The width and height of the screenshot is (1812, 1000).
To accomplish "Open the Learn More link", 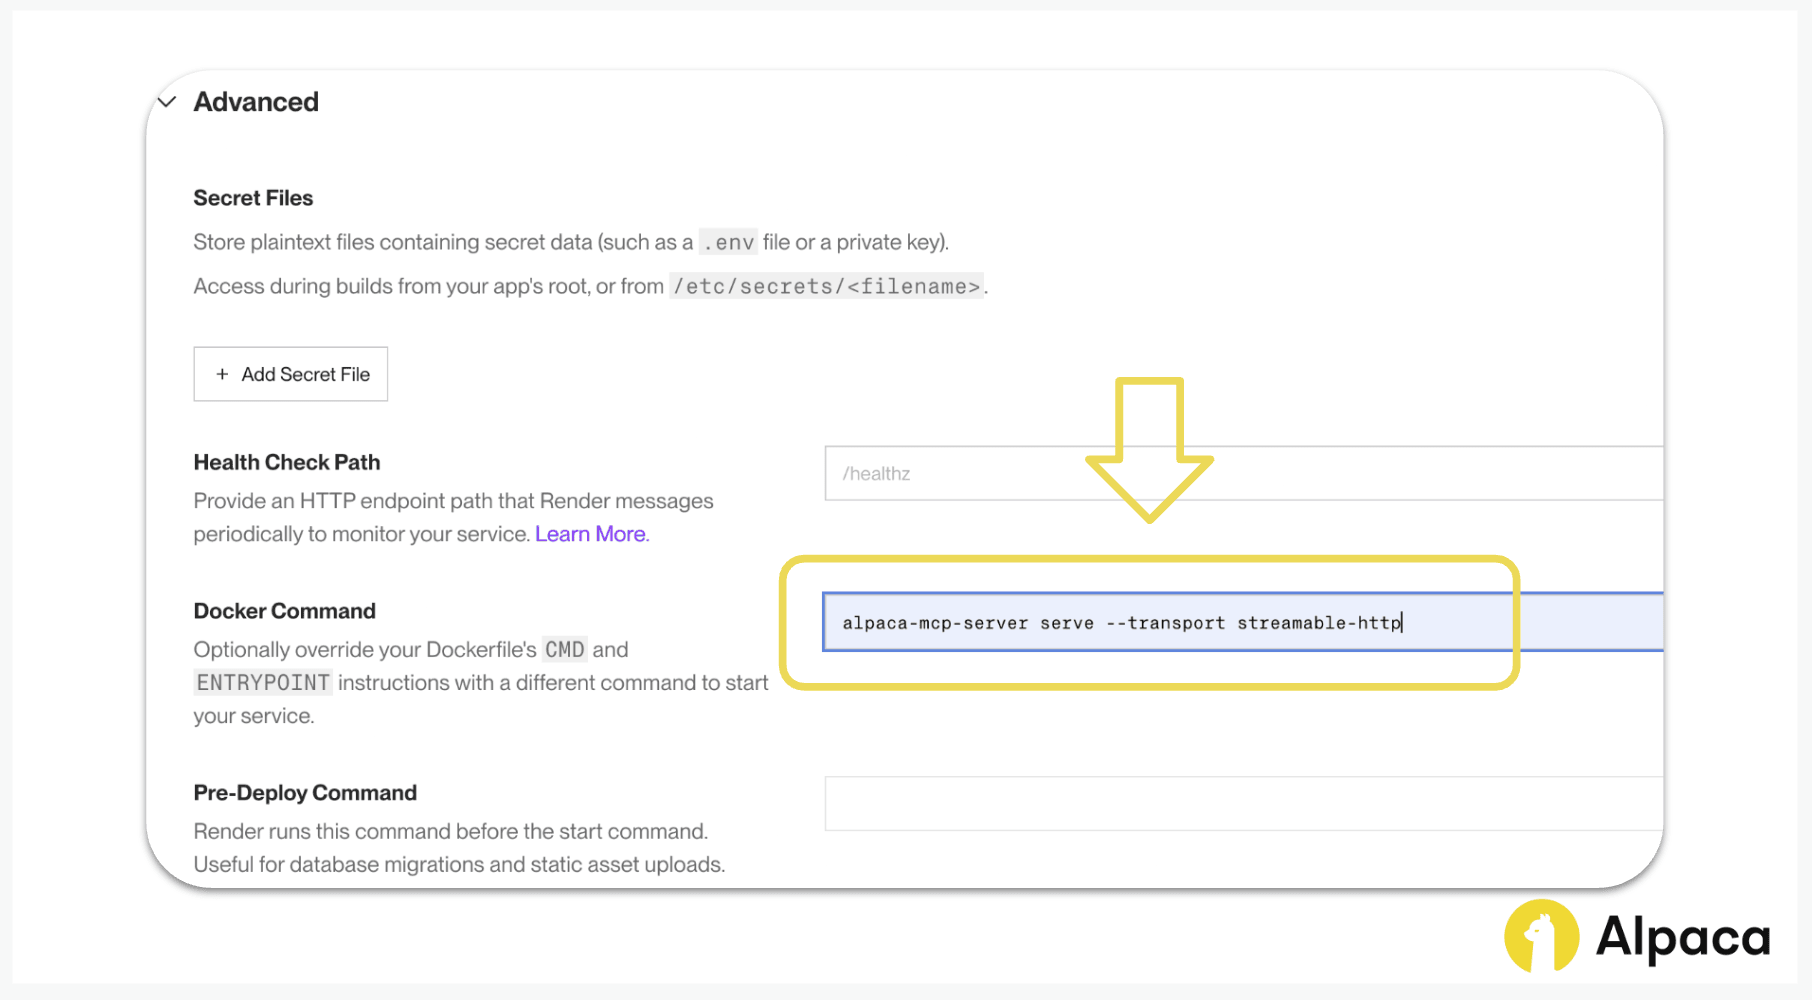I will 592,534.
